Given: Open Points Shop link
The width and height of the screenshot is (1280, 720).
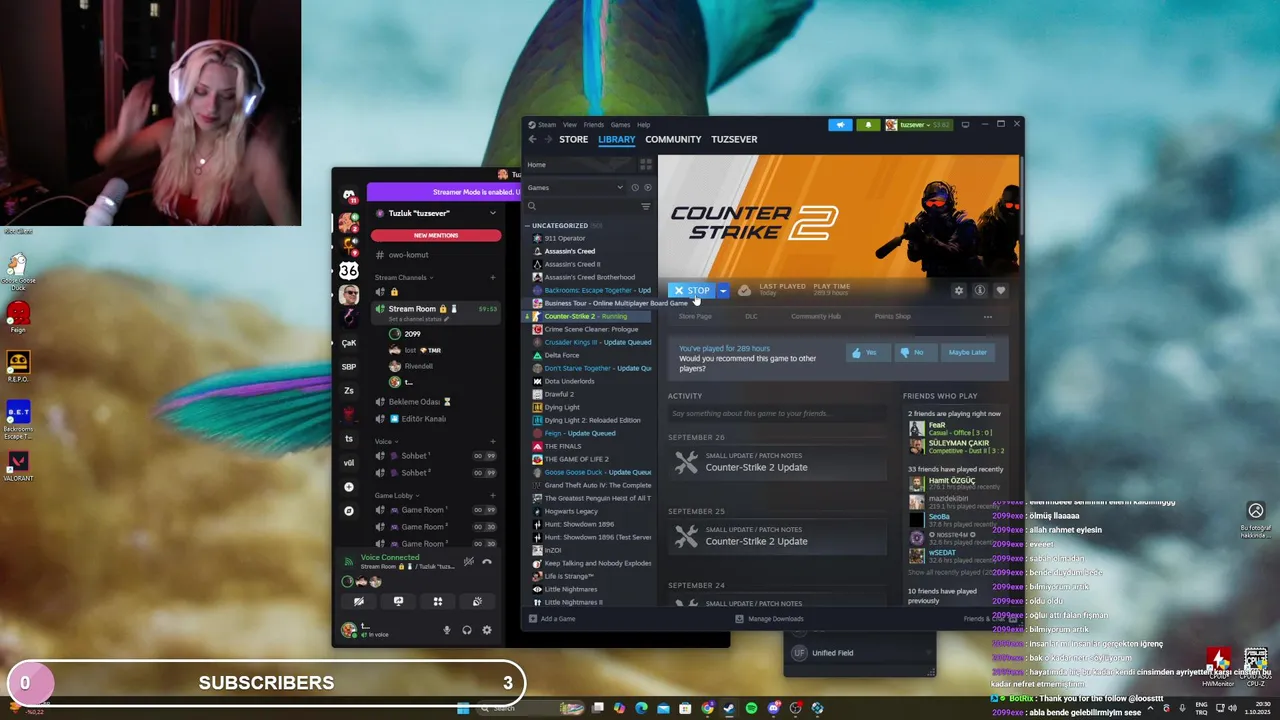Looking at the screenshot, I should [892, 316].
